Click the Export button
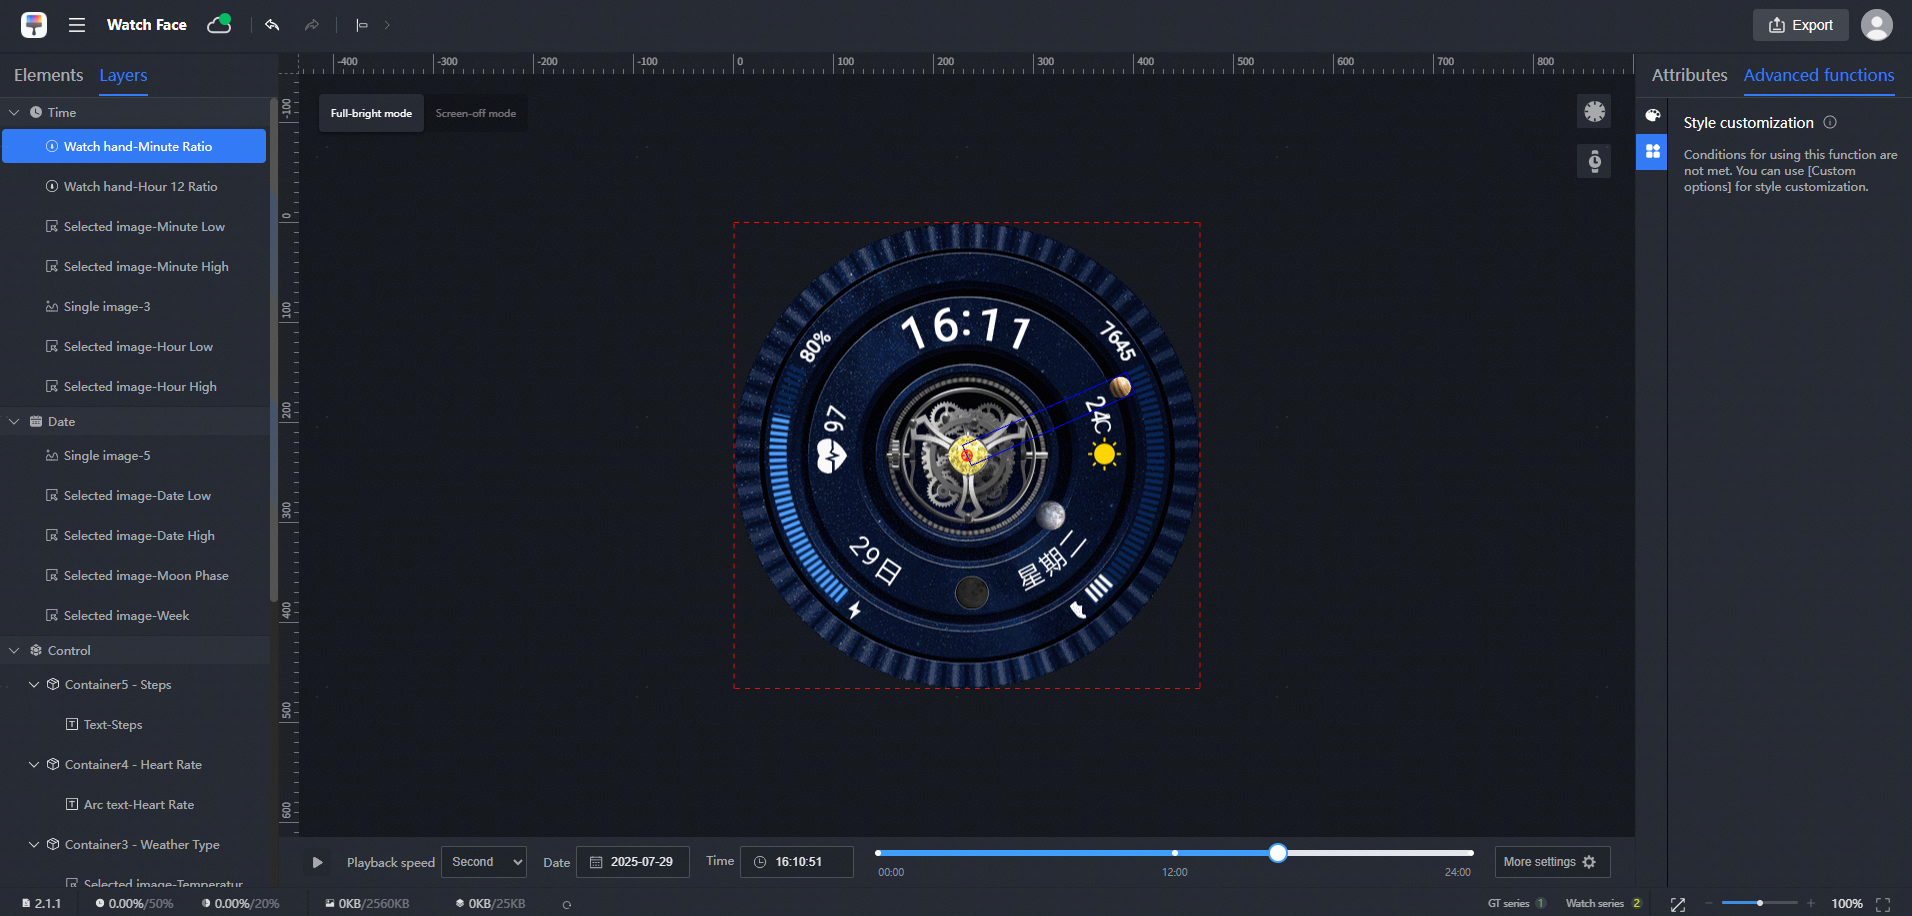1912x916 pixels. point(1800,25)
